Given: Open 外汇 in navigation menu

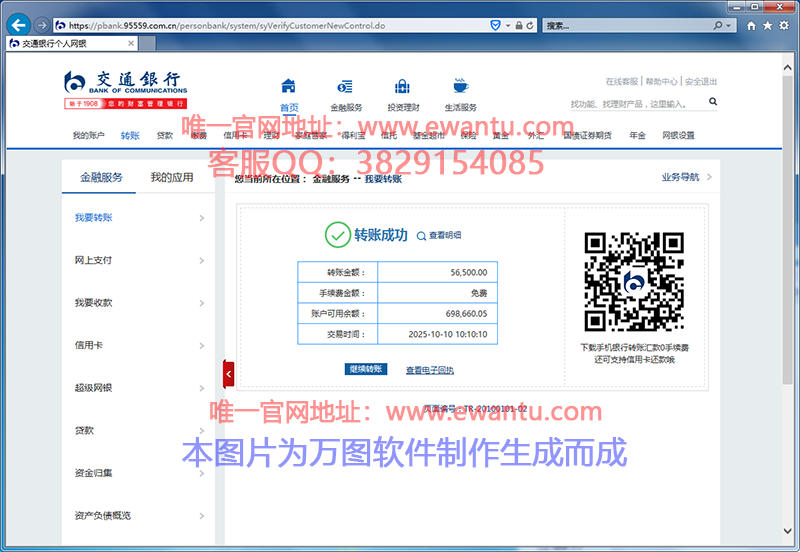Looking at the screenshot, I should coord(535,135).
